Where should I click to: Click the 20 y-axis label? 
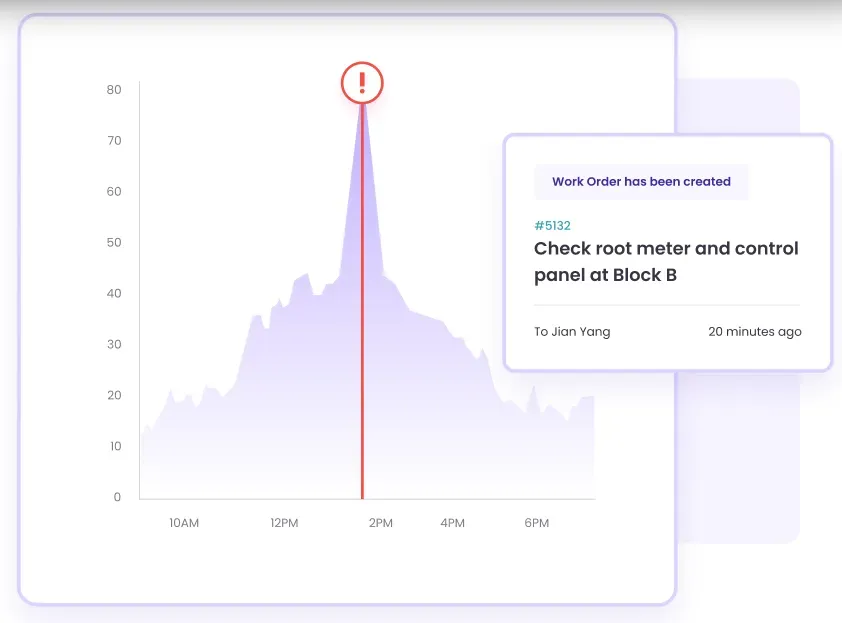pos(114,396)
